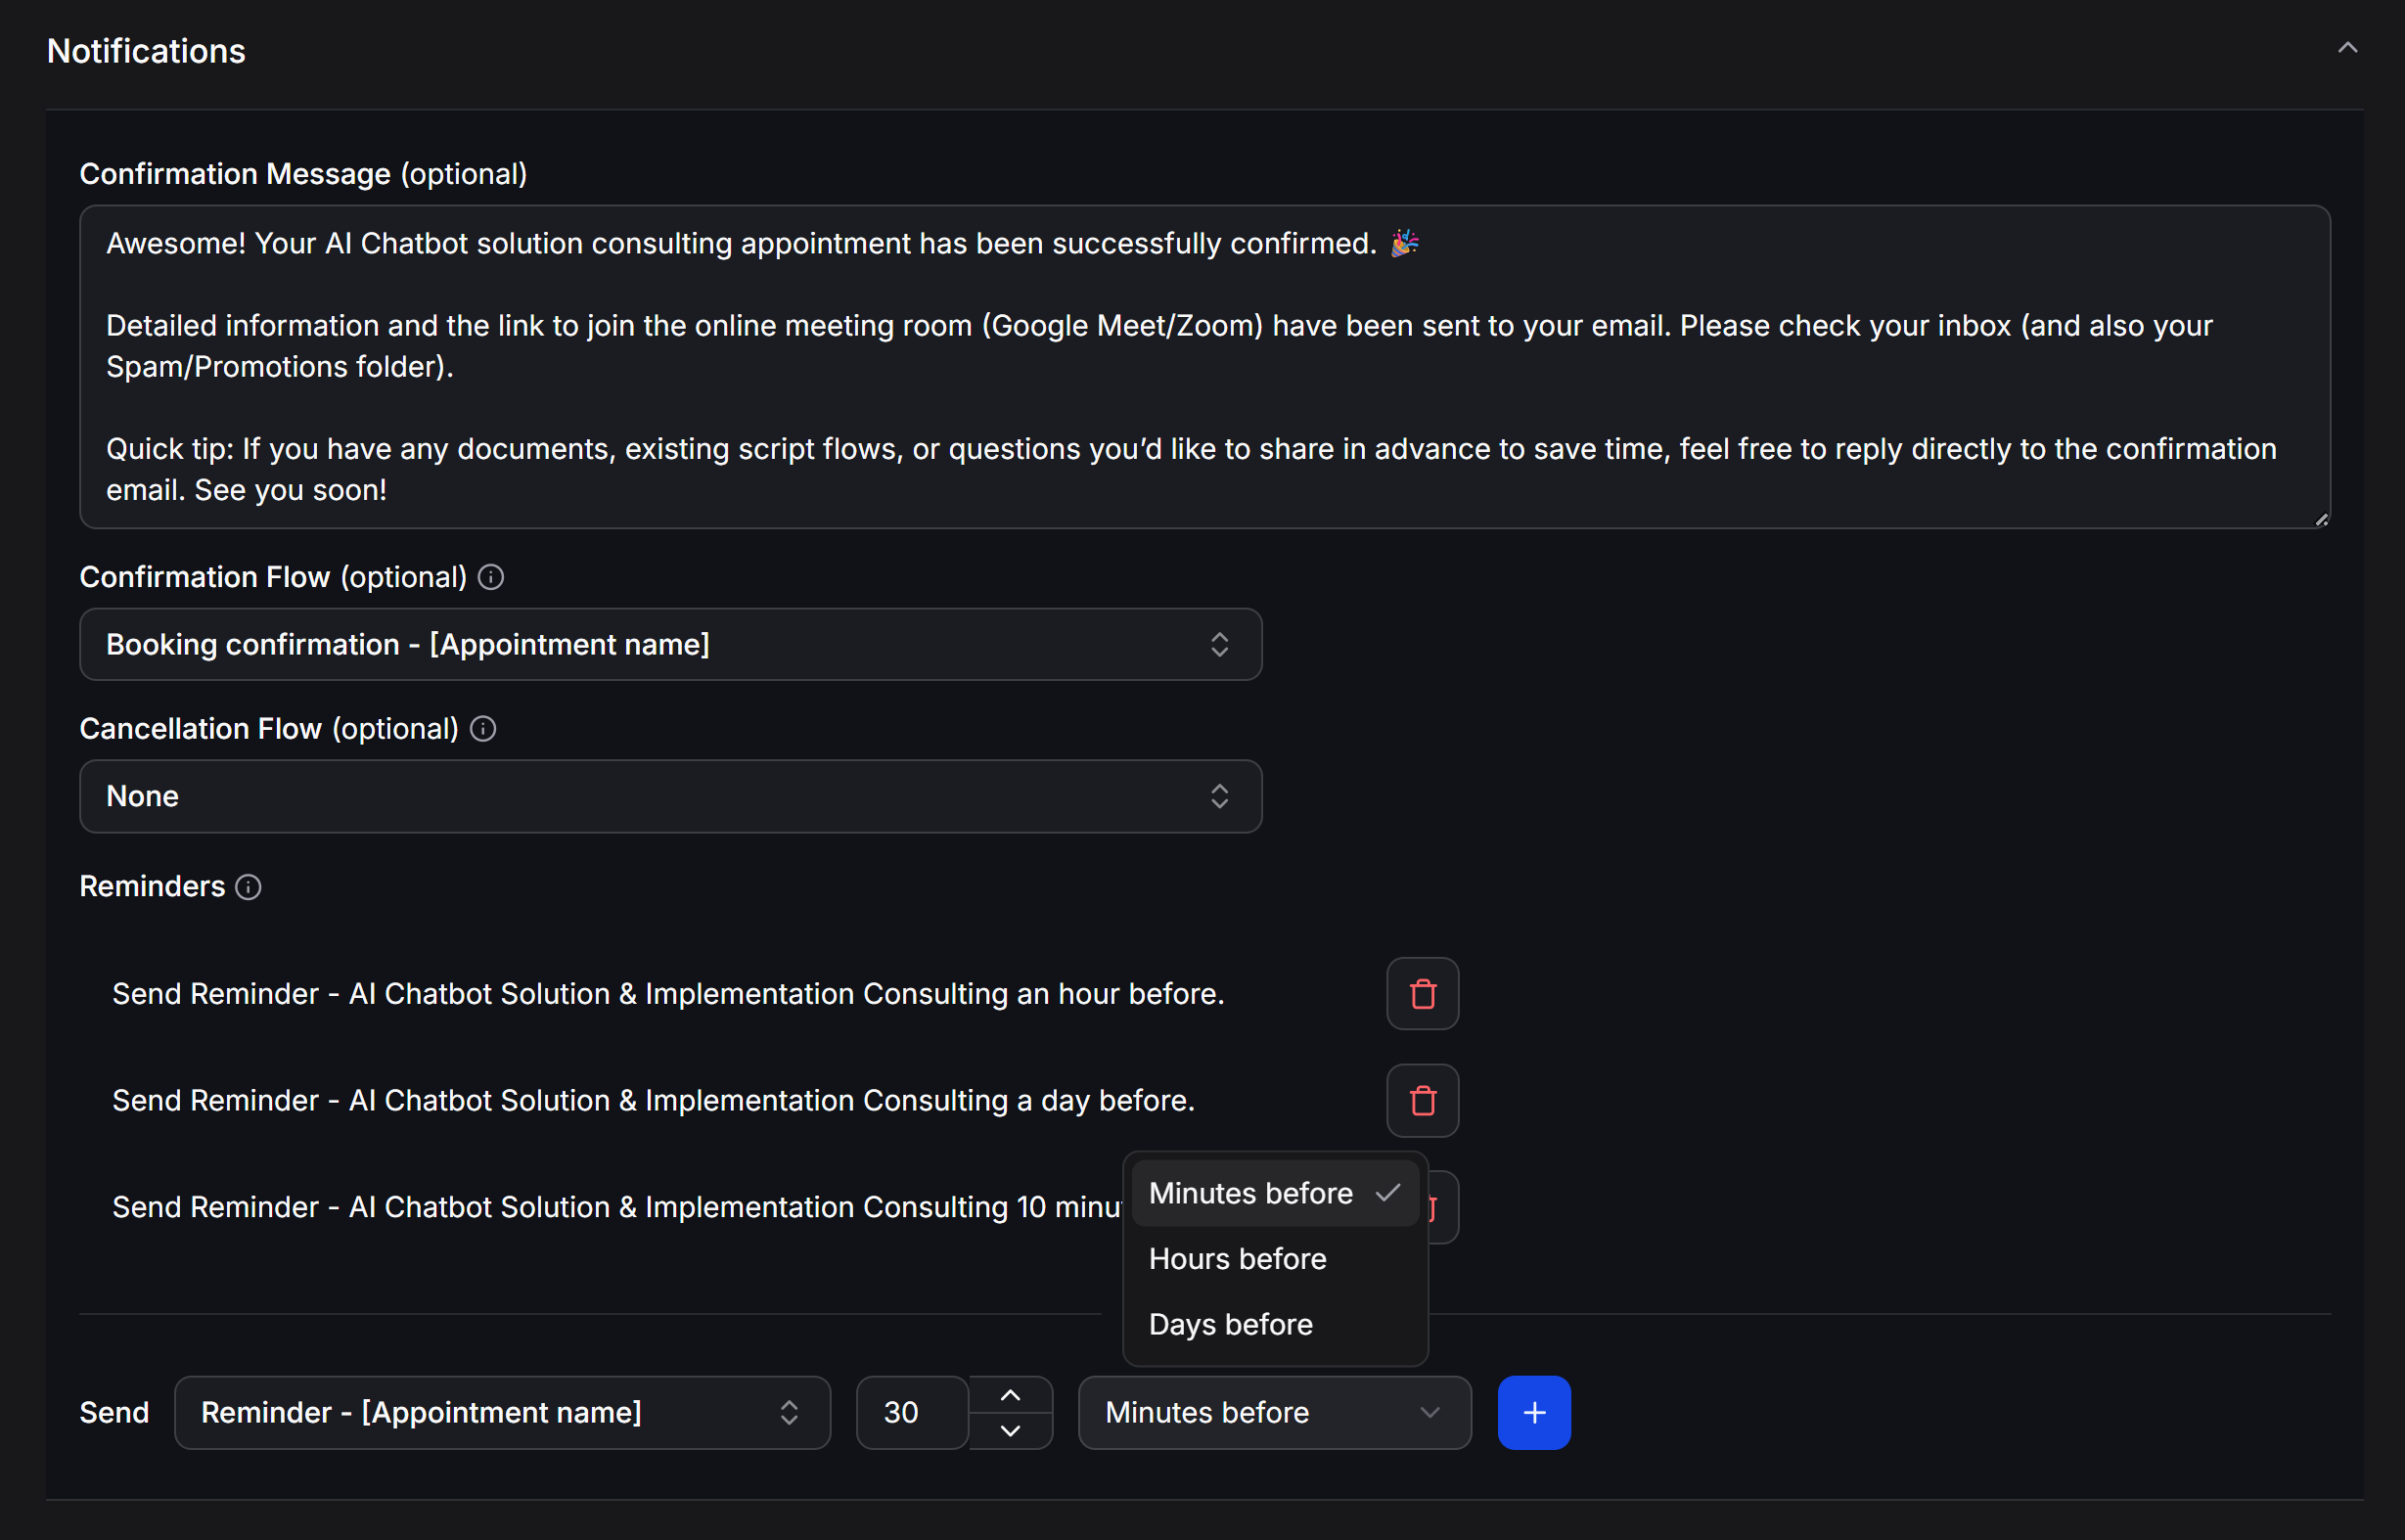Click the 10 minutes reminder row text
Viewport: 2405px width, 1540px height.
[x=616, y=1207]
